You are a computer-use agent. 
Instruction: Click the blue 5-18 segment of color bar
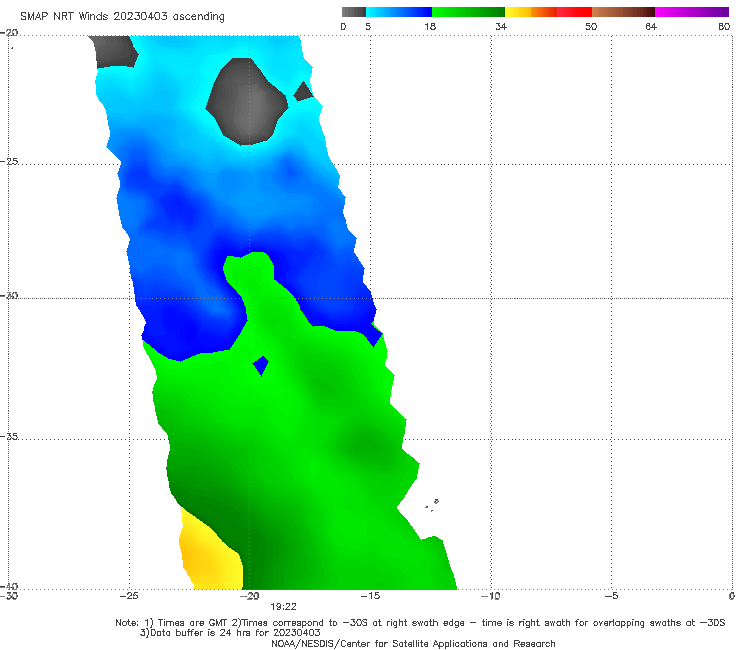tap(399, 12)
